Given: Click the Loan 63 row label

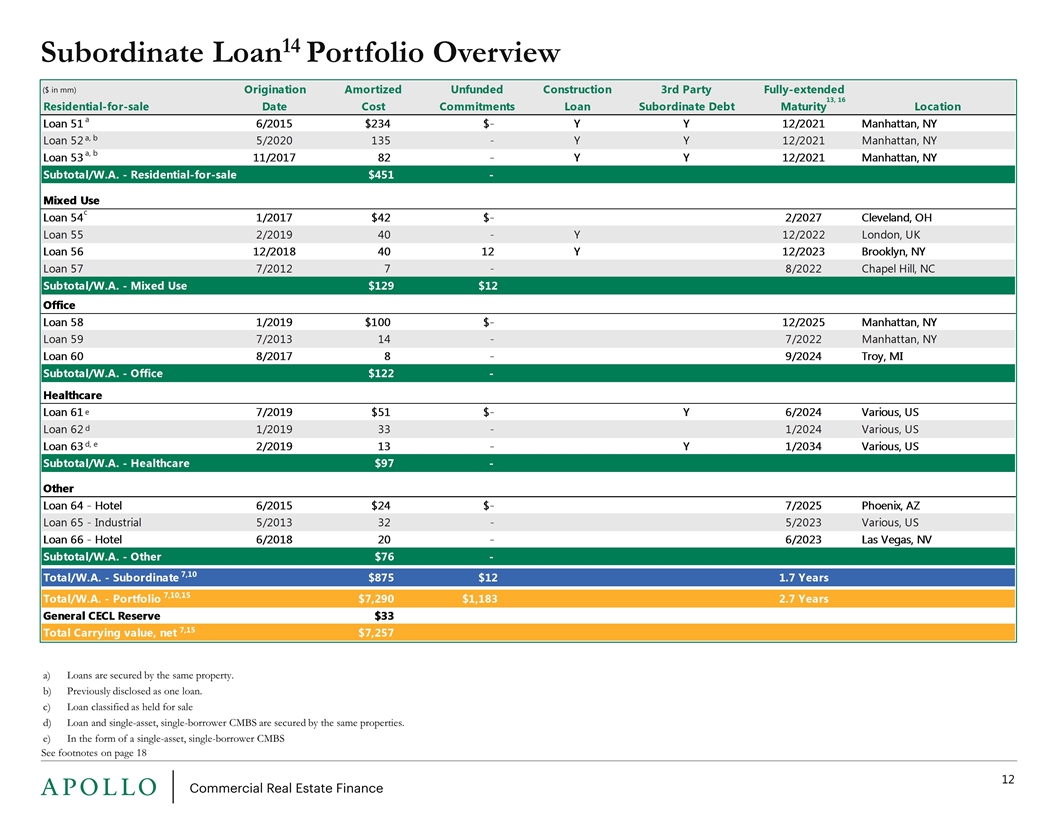Looking at the screenshot, I should (70, 446).
